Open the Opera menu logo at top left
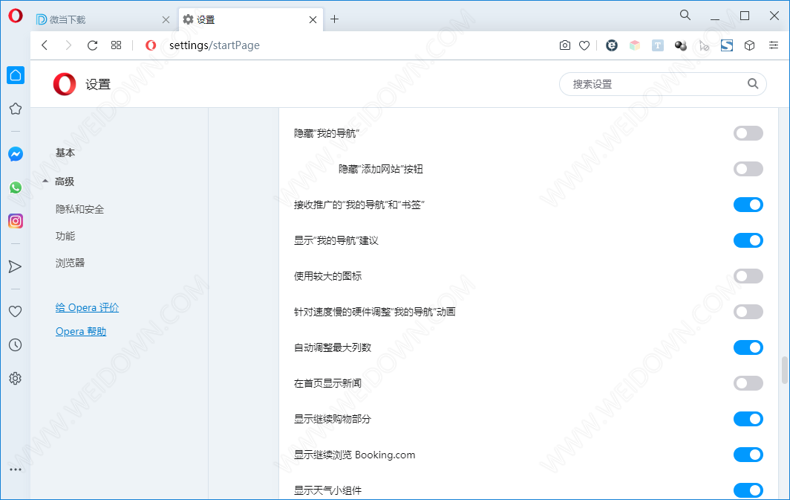The height and width of the screenshot is (500, 790). (15, 16)
